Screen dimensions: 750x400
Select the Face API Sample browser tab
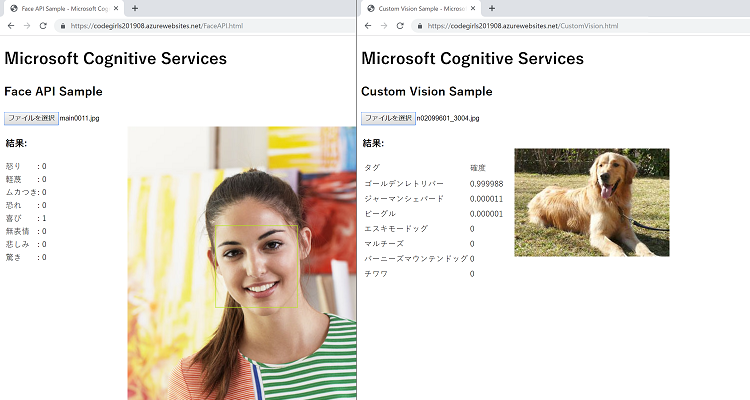[64, 8]
